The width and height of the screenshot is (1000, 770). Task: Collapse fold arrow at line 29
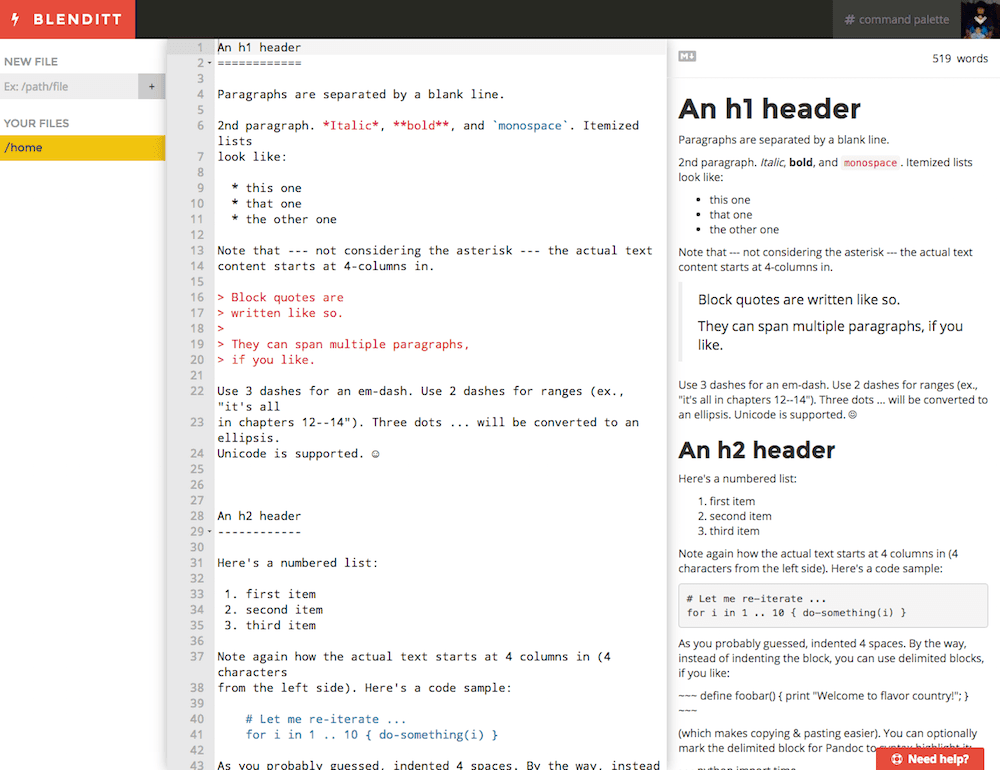[209, 531]
